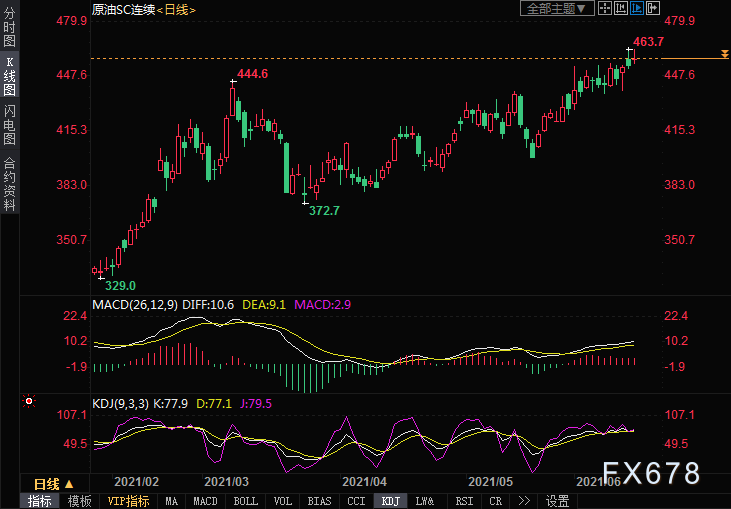This screenshot has height=509, width=731.
Task: Click the D:77.1 value
Action: pos(214,404)
